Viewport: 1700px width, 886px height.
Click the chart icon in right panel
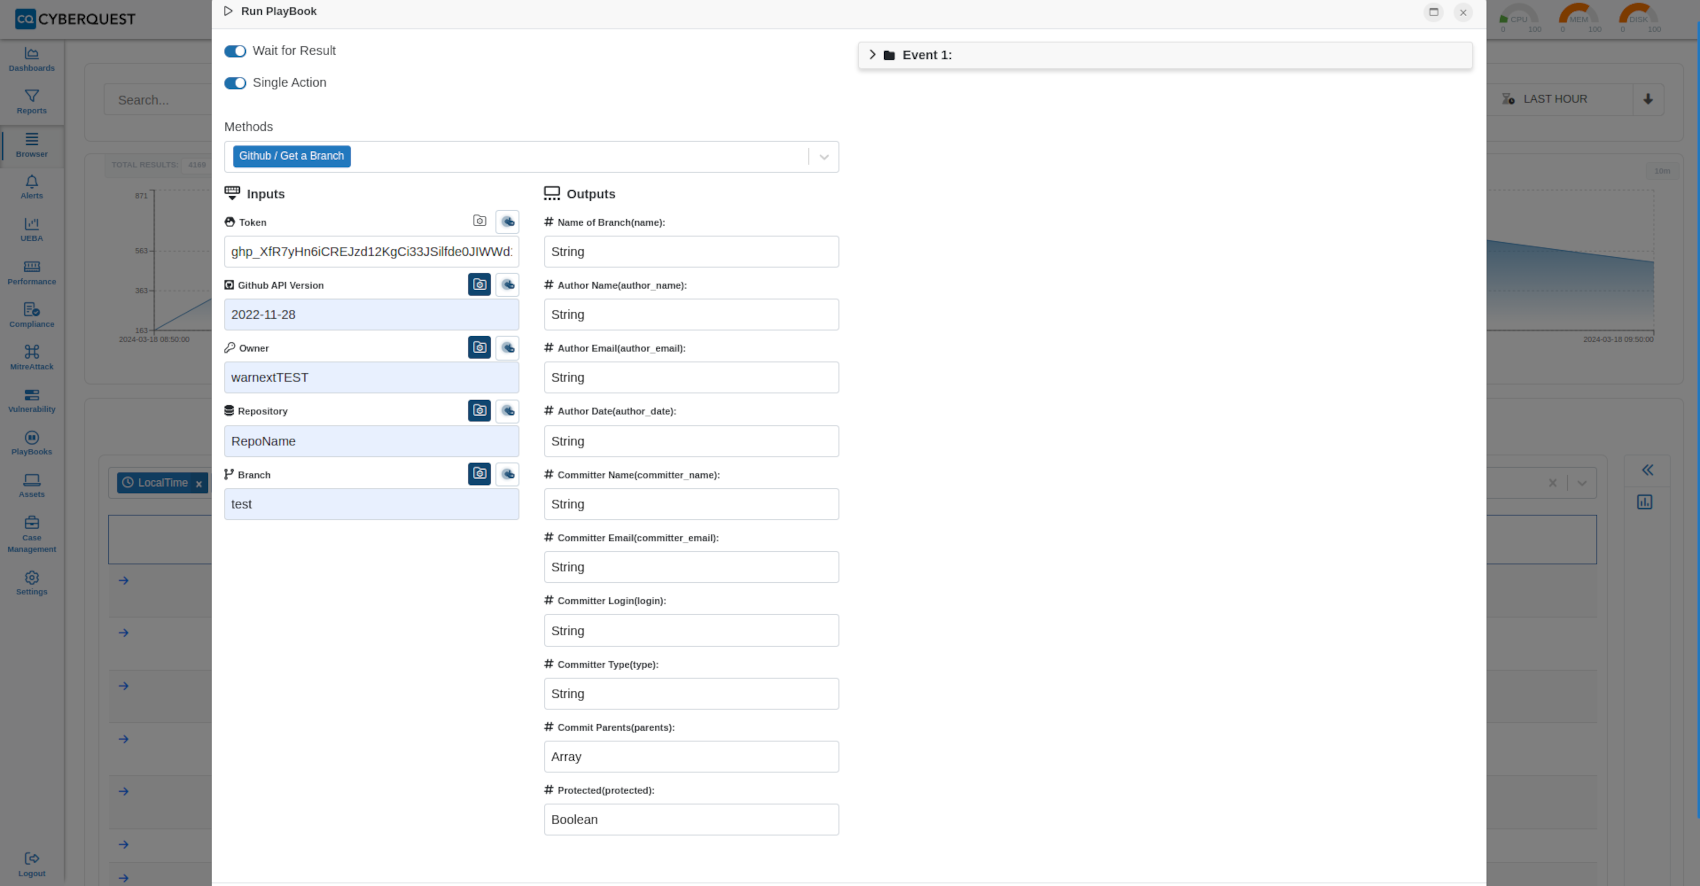(x=1645, y=502)
